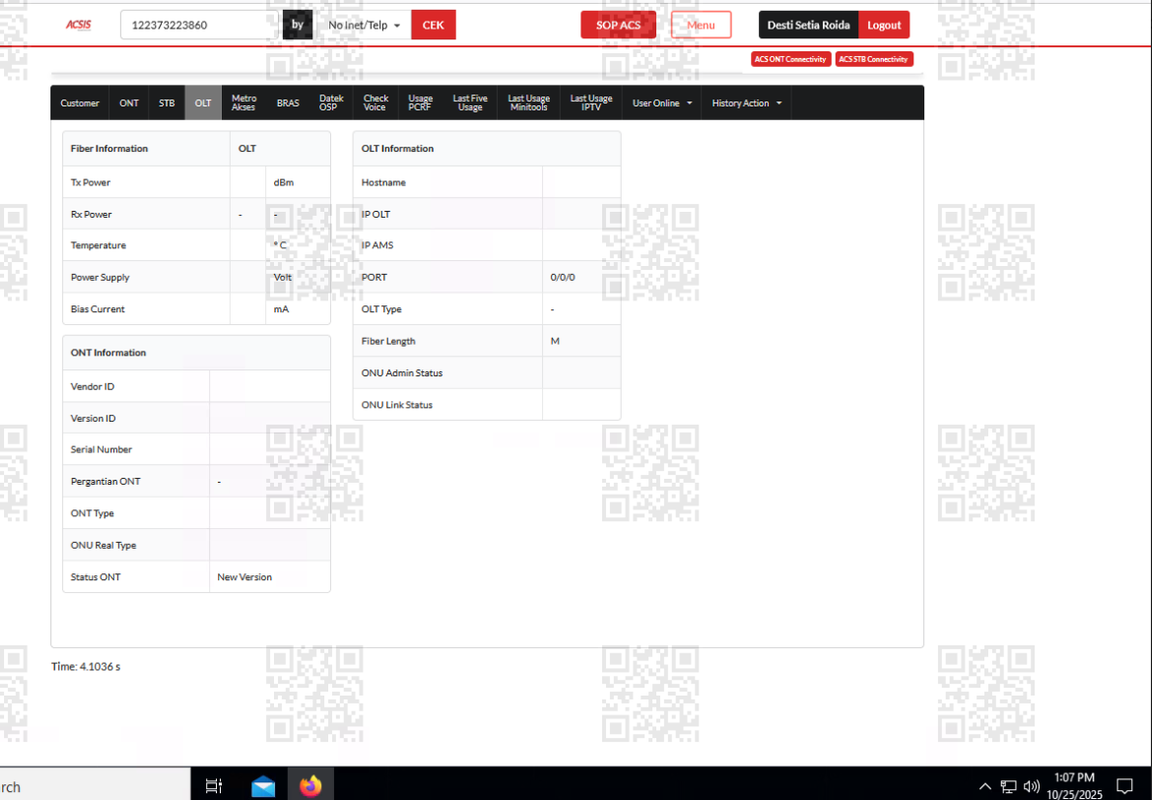Select the OLT tab
Viewport: 1152px width, 800px height.
(203, 103)
